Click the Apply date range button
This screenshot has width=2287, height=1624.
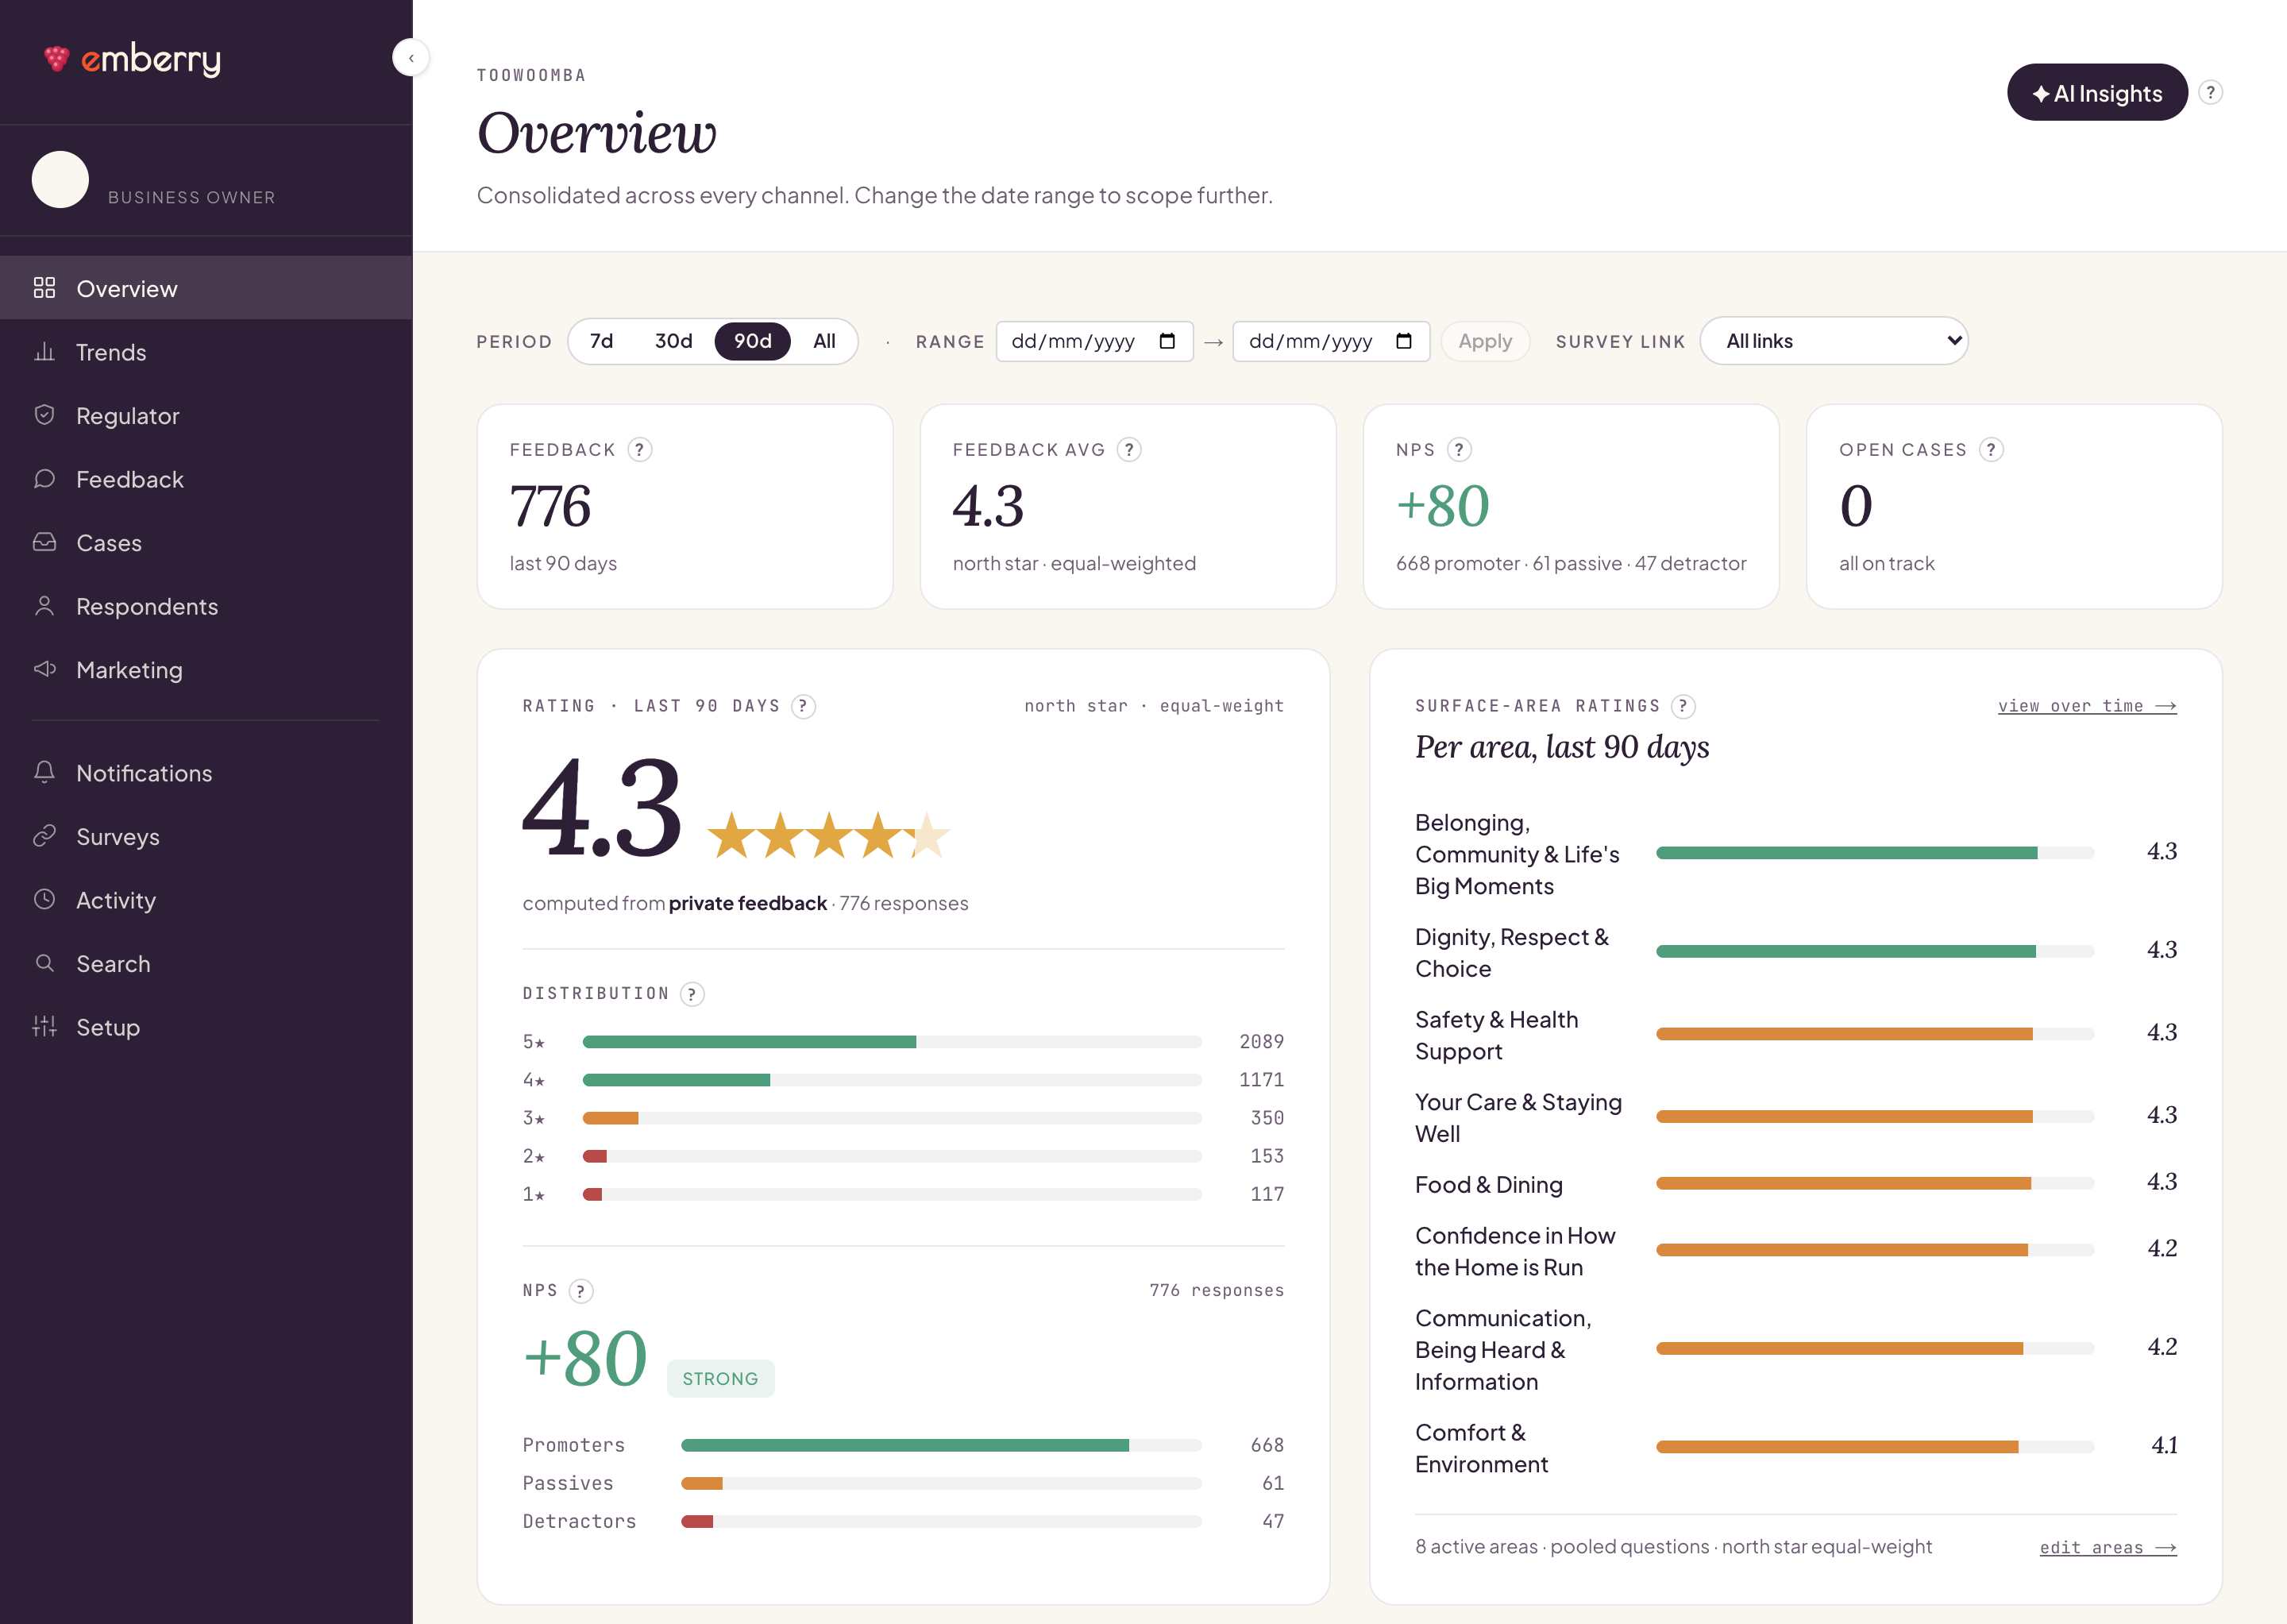coord(1484,341)
